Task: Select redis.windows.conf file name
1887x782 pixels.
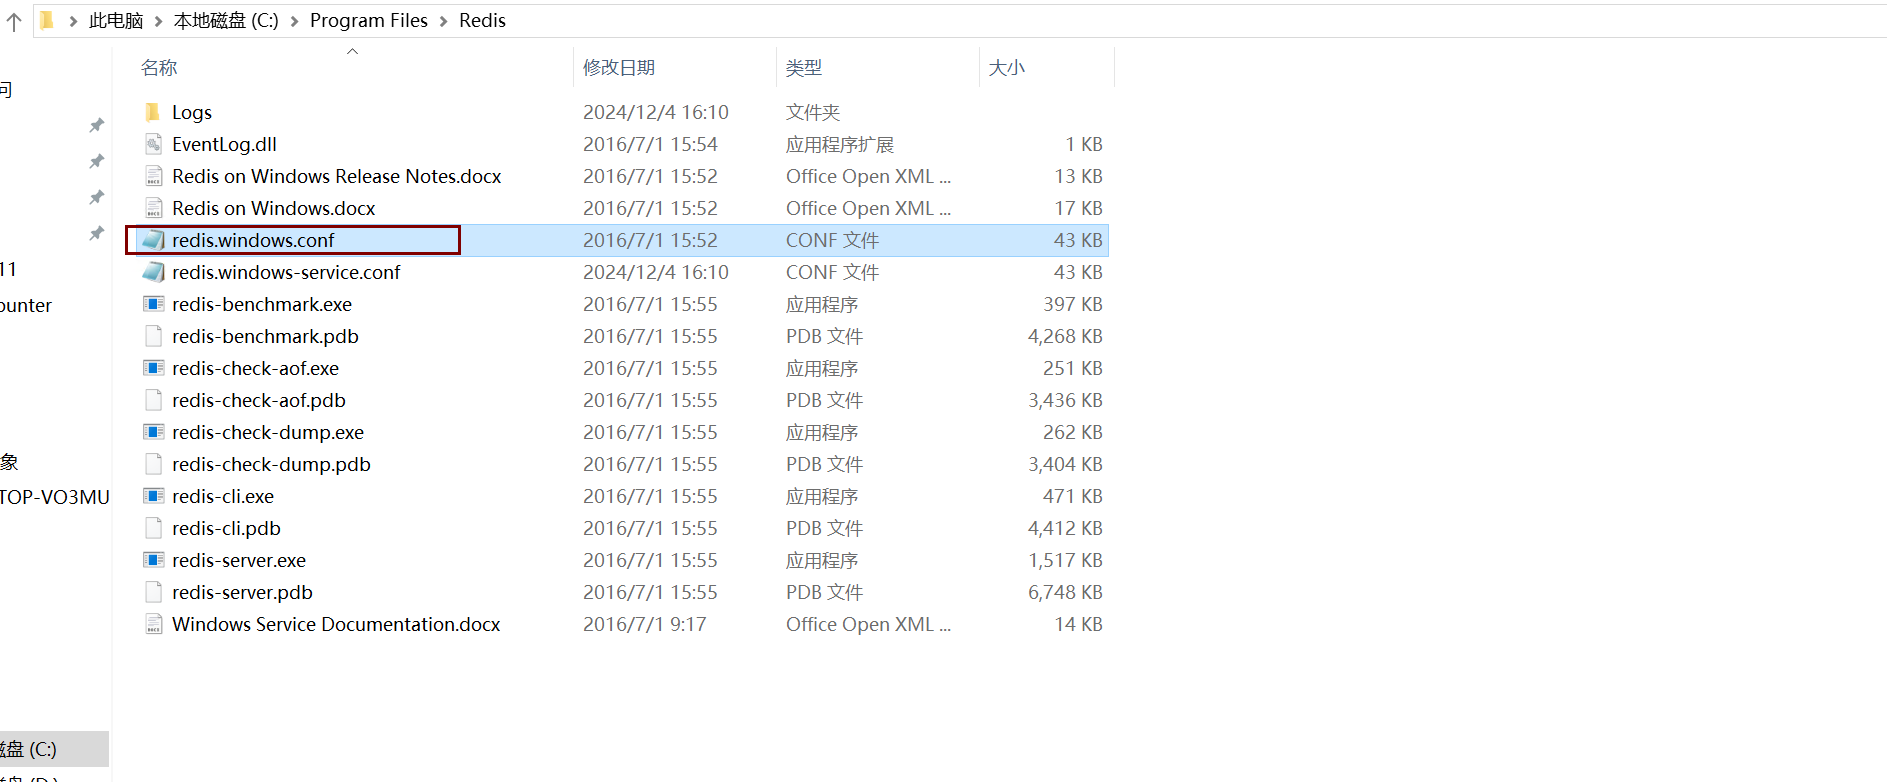Action: (x=253, y=240)
